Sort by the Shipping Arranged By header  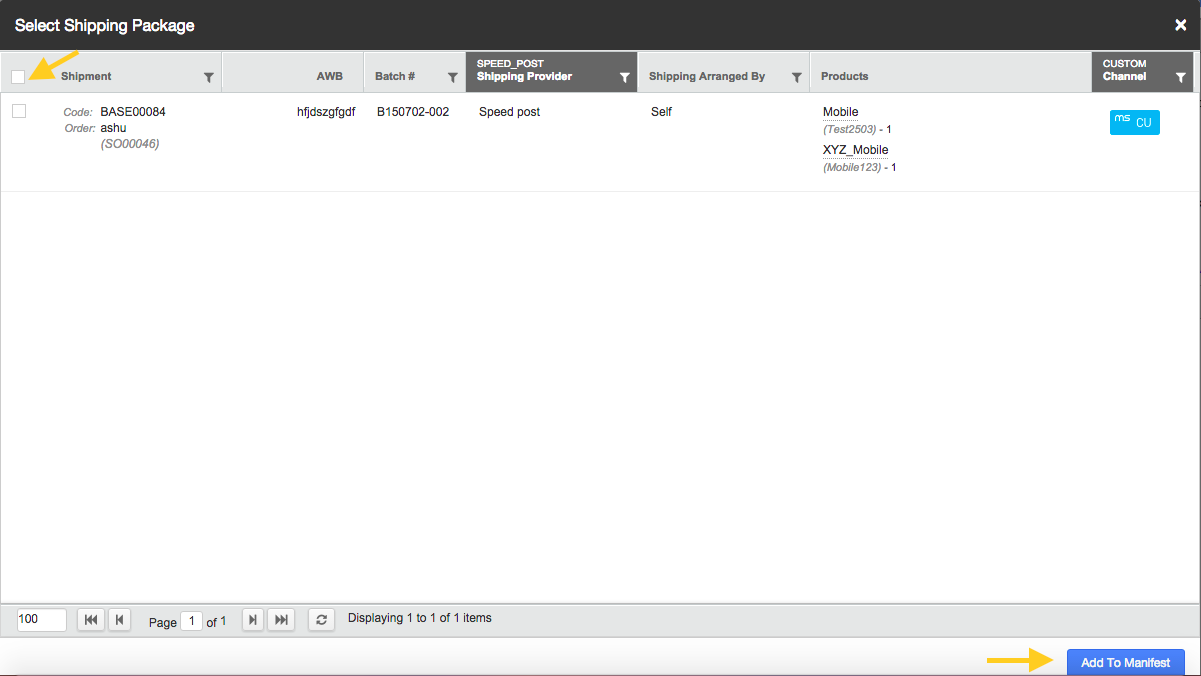(707, 76)
